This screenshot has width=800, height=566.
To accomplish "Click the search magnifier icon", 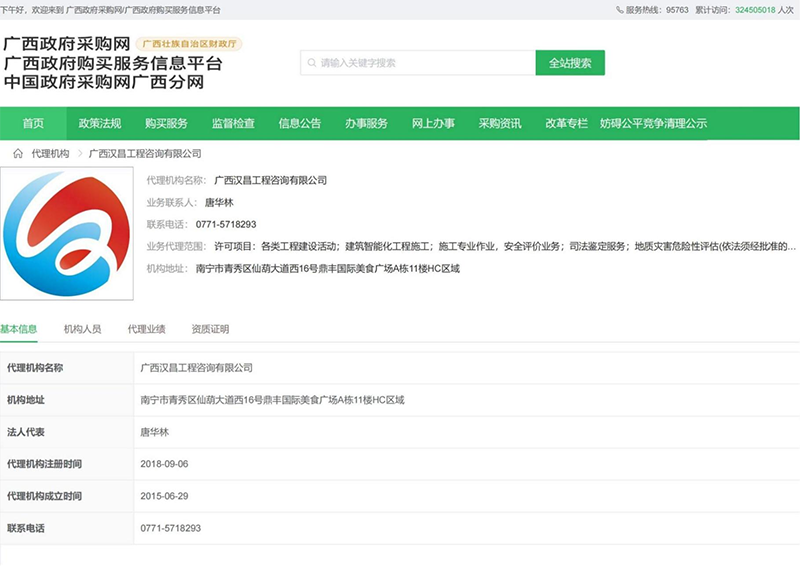I will pyautogui.click(x=311, y=63).
